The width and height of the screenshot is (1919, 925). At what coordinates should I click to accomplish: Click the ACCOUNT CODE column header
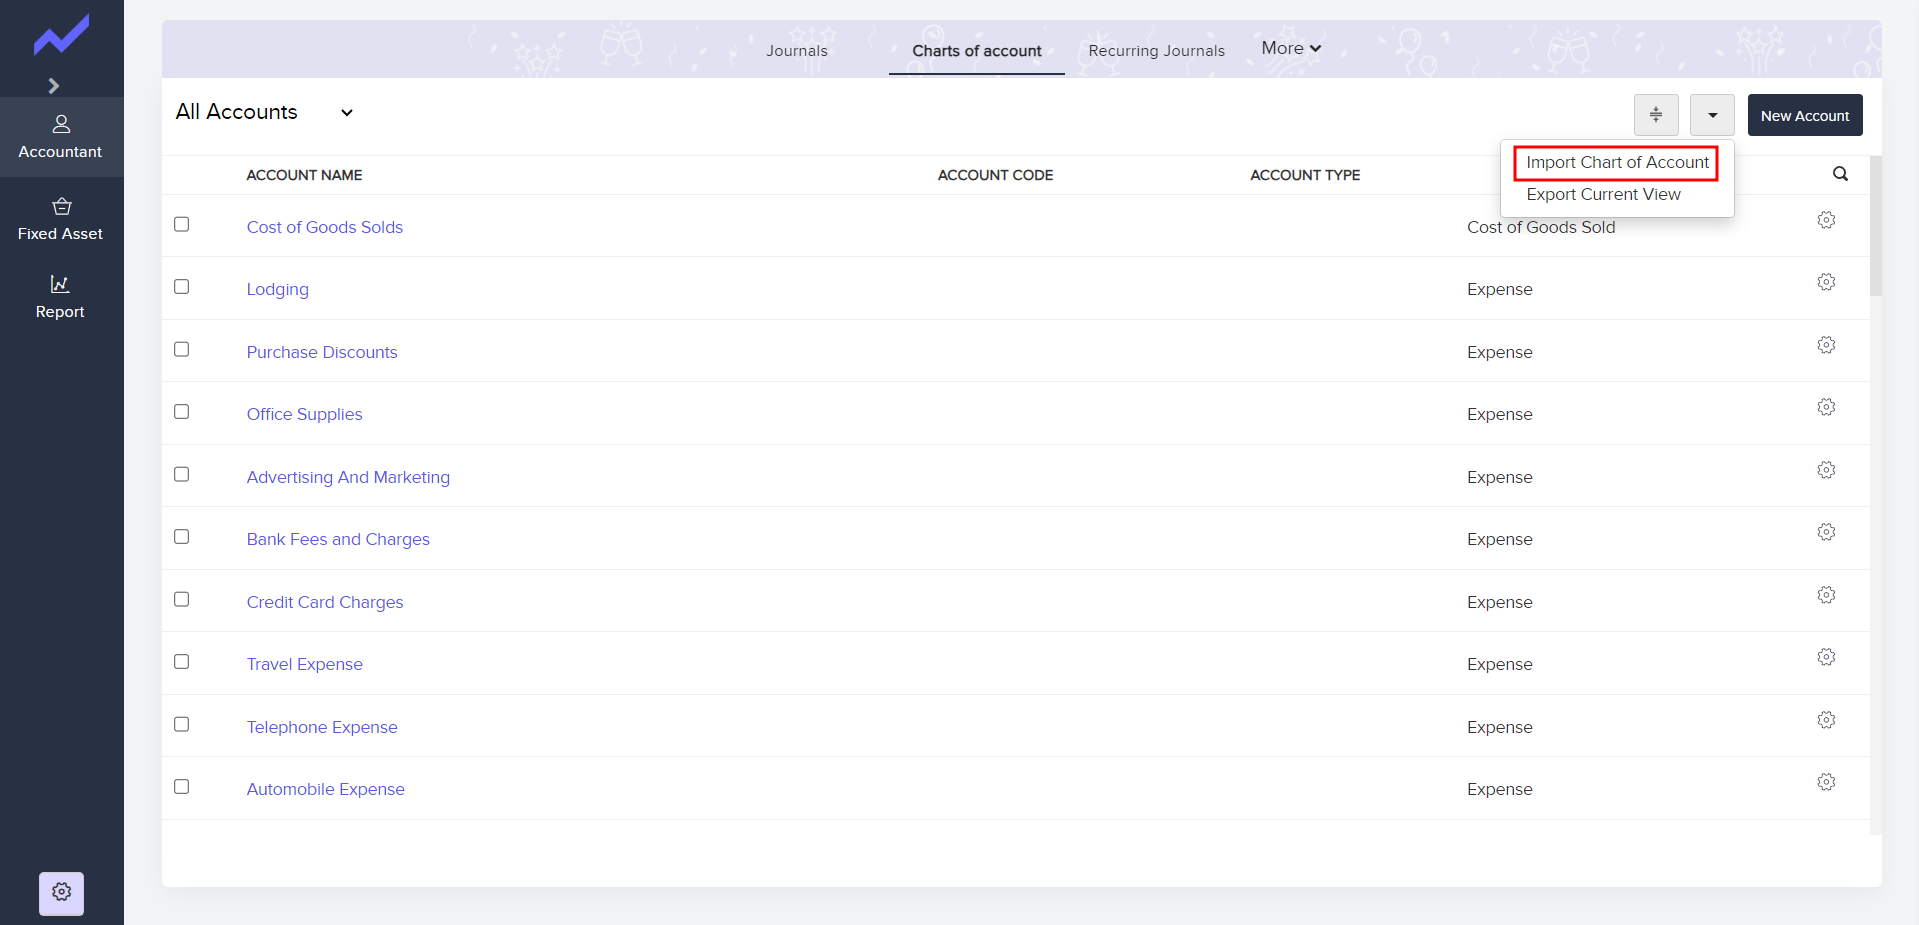[x=995, y=175]
